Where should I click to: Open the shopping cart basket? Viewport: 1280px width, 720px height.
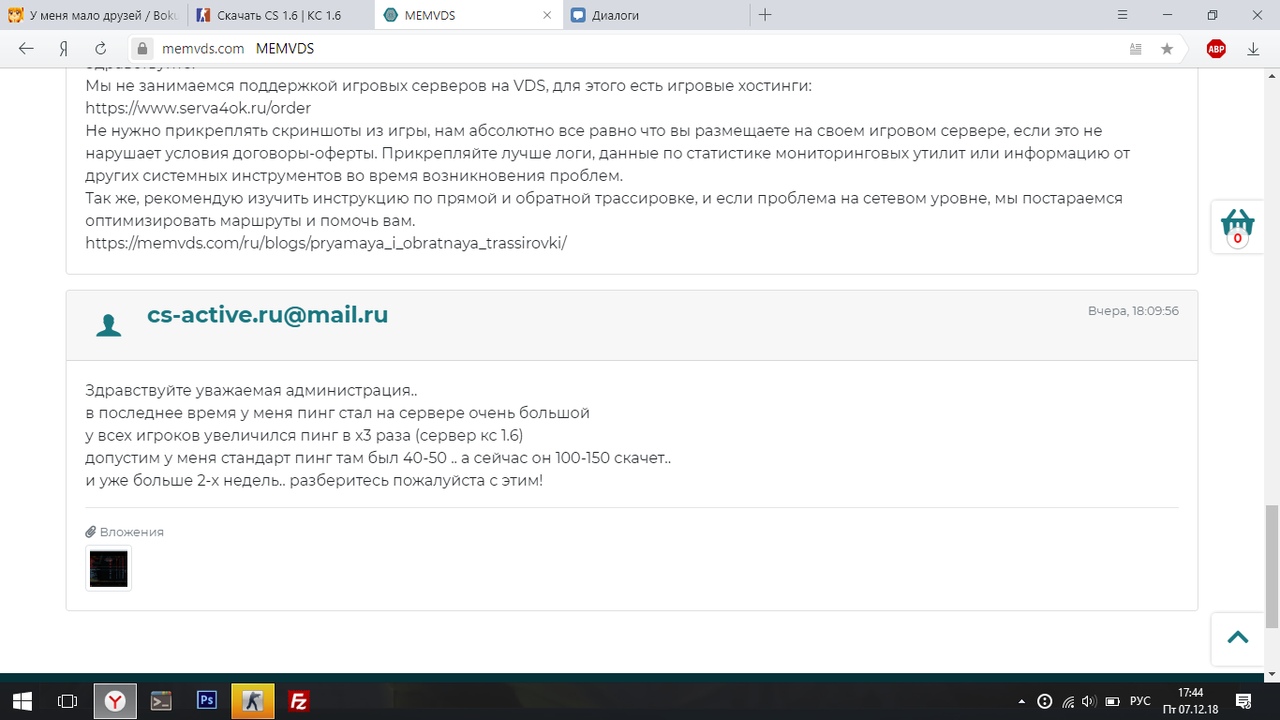point(1238,226)
